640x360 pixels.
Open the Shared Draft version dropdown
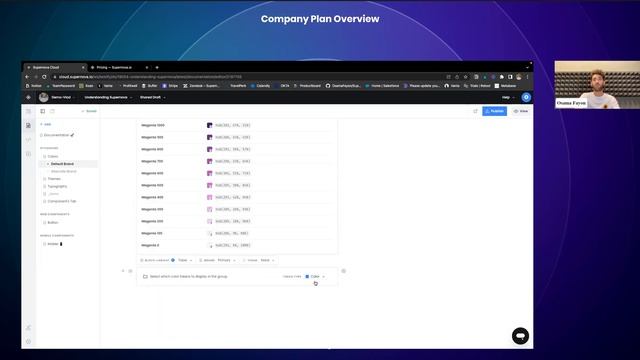coord(153,97)
